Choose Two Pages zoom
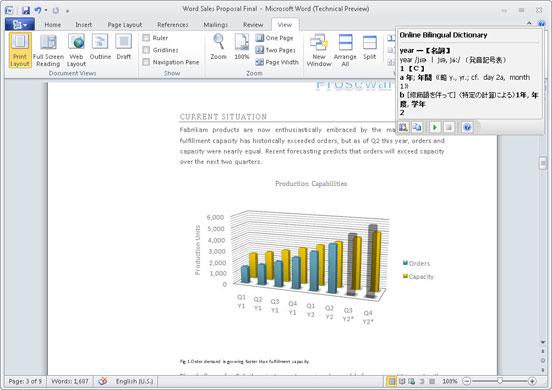Image resolution: width=552 pixels, height=390 pixels. coord(276,50)
